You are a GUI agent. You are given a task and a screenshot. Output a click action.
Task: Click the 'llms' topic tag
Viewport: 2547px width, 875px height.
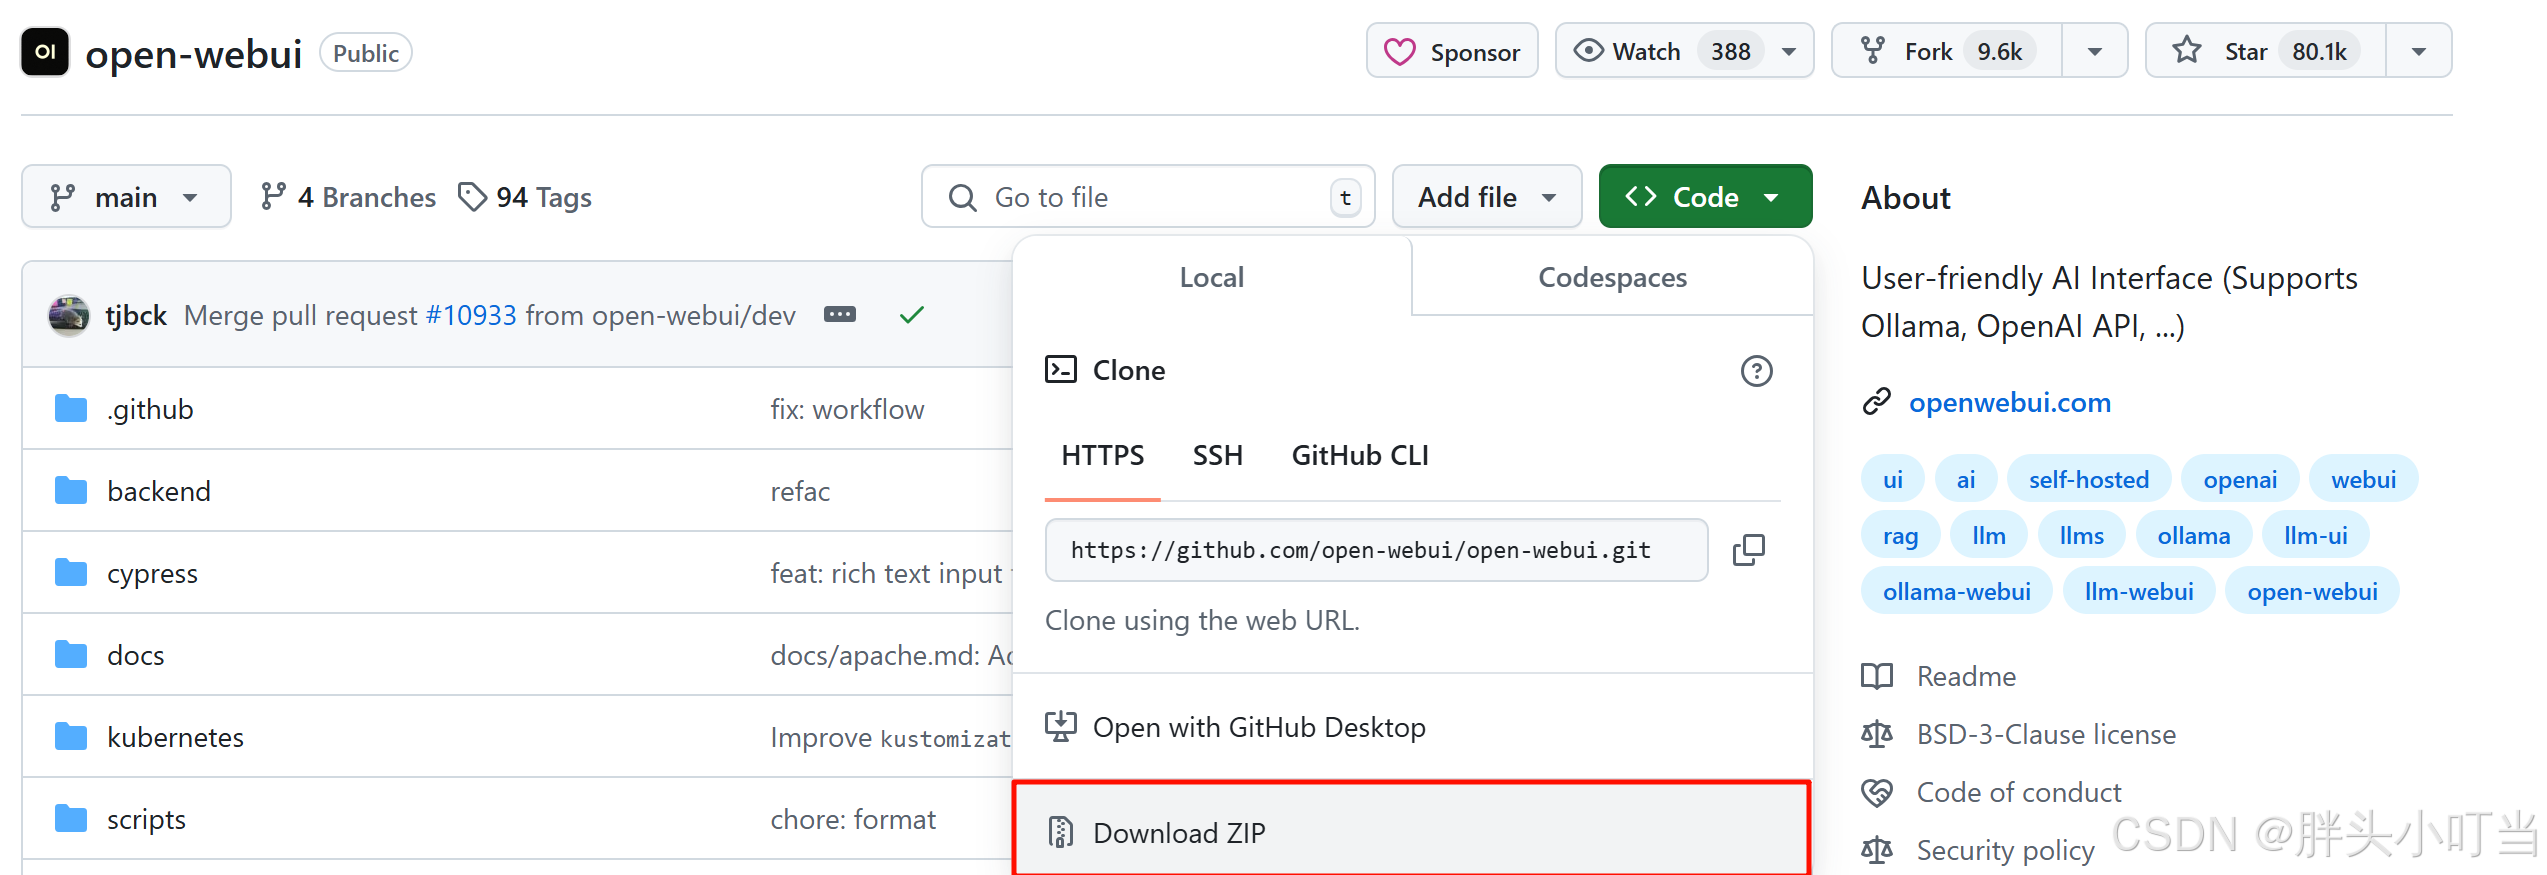(2082, 535)
